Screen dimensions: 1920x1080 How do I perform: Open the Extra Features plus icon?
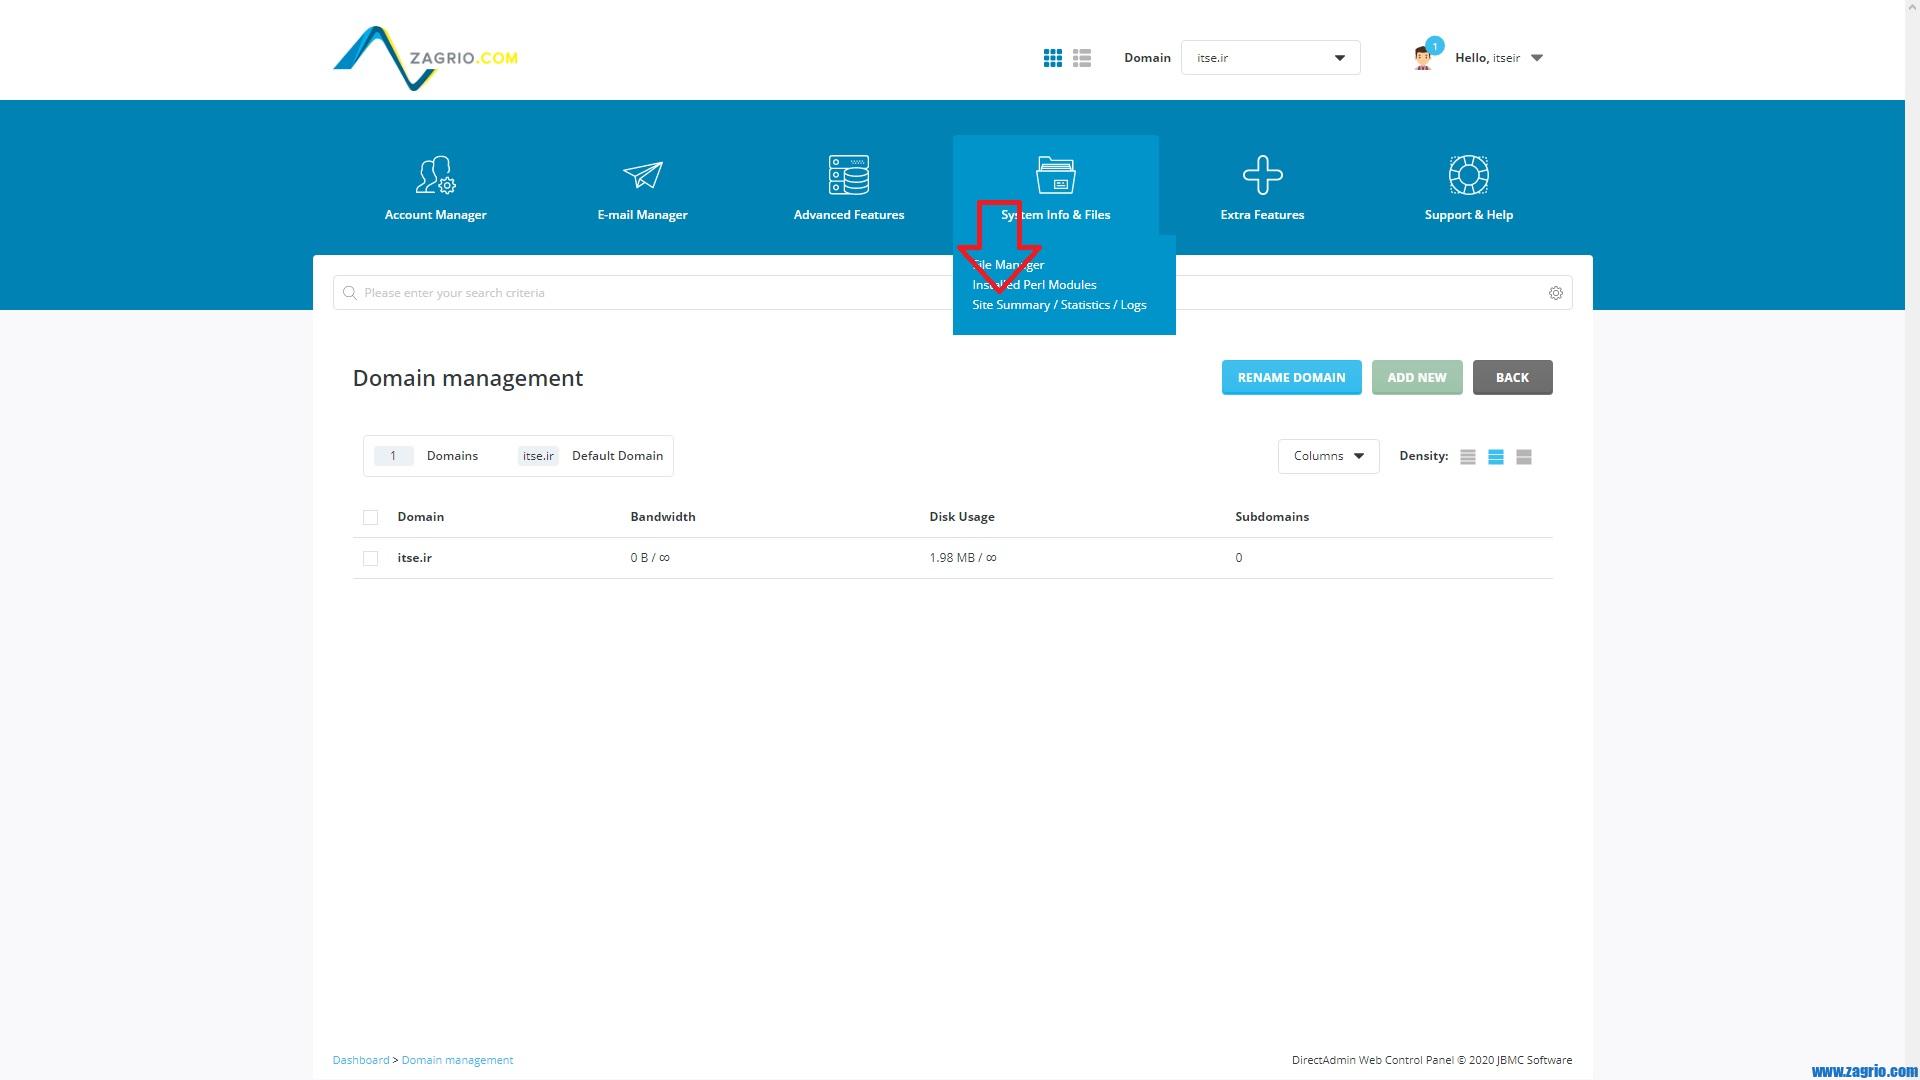(x=1262, y=175)
